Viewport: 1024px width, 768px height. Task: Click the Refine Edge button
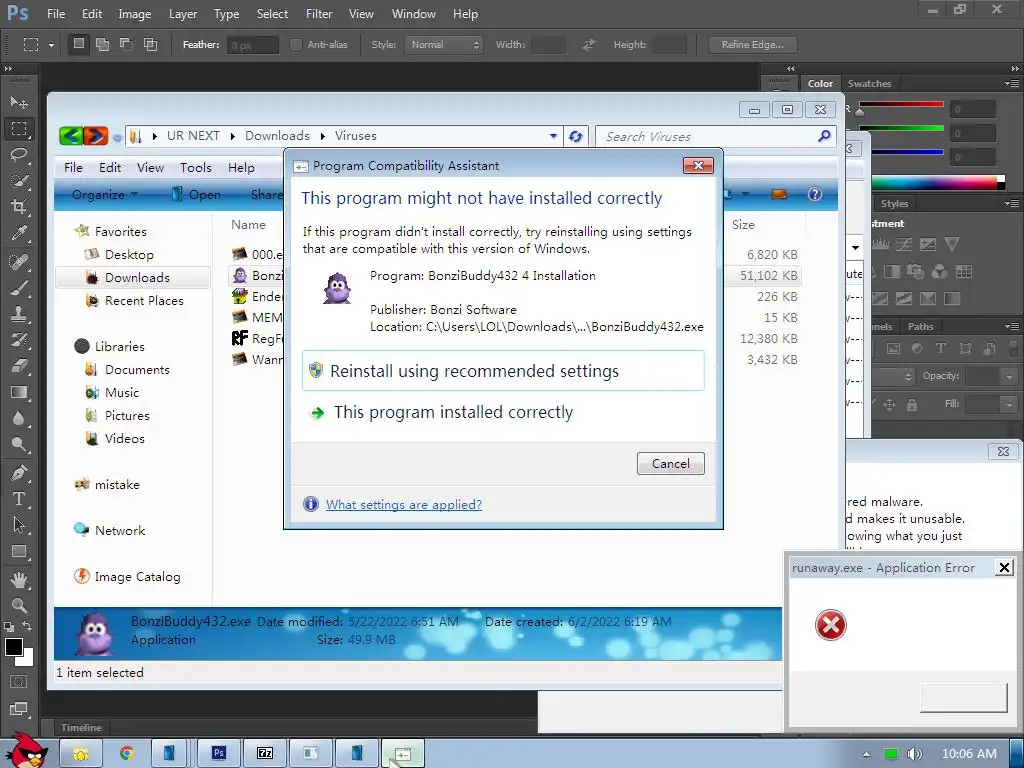click(x=752, y=45)
